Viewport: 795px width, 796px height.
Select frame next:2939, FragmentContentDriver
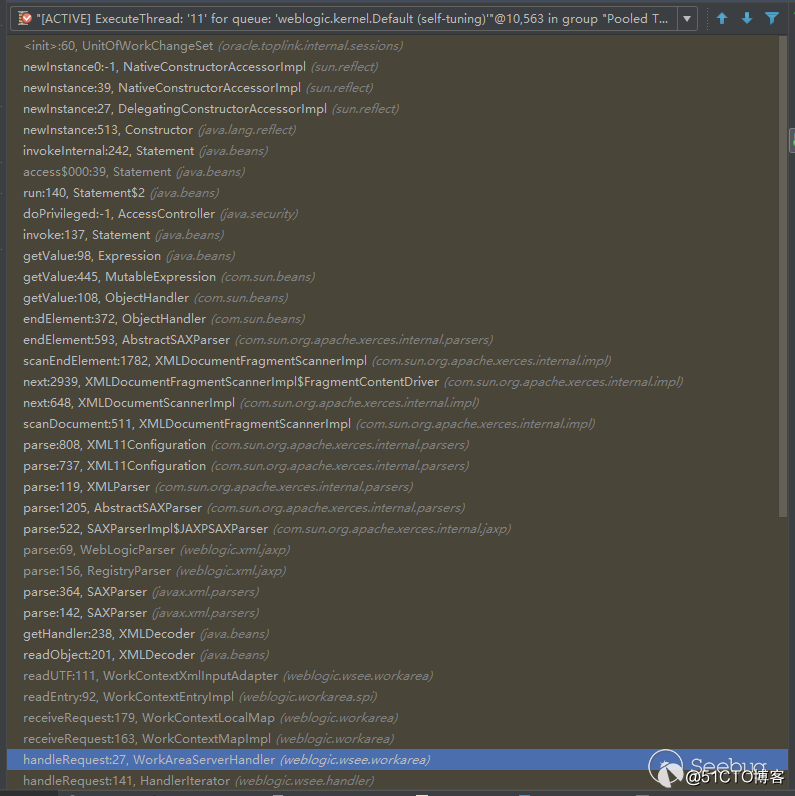397,382
